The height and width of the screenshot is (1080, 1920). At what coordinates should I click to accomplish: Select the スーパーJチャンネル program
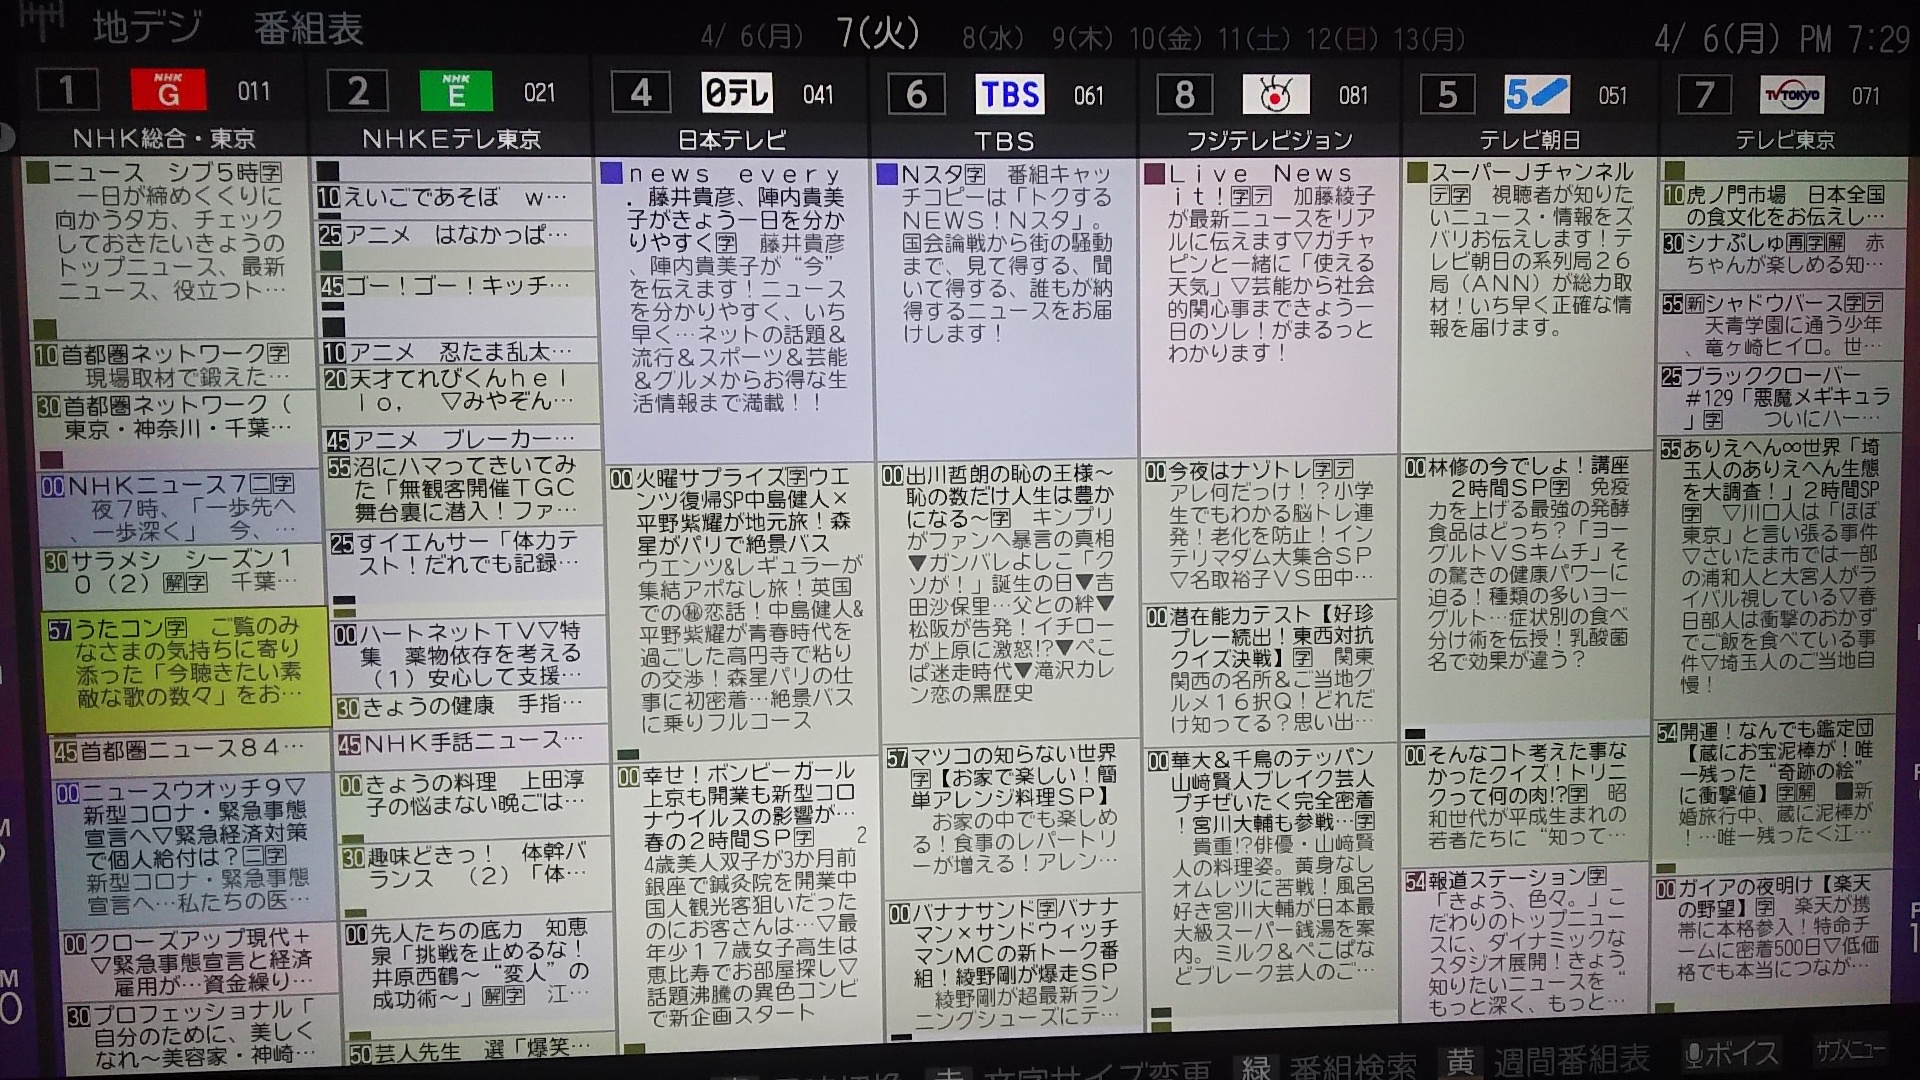point(1528,305)
